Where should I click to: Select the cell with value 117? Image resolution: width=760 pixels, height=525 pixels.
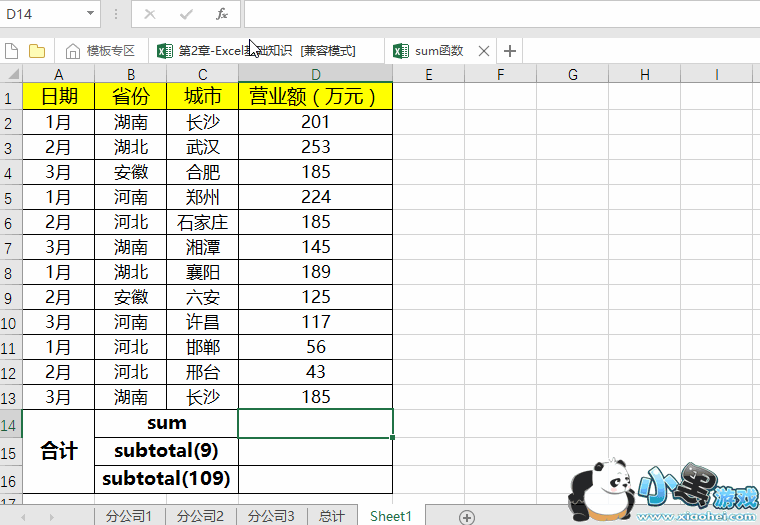point(316,322)
